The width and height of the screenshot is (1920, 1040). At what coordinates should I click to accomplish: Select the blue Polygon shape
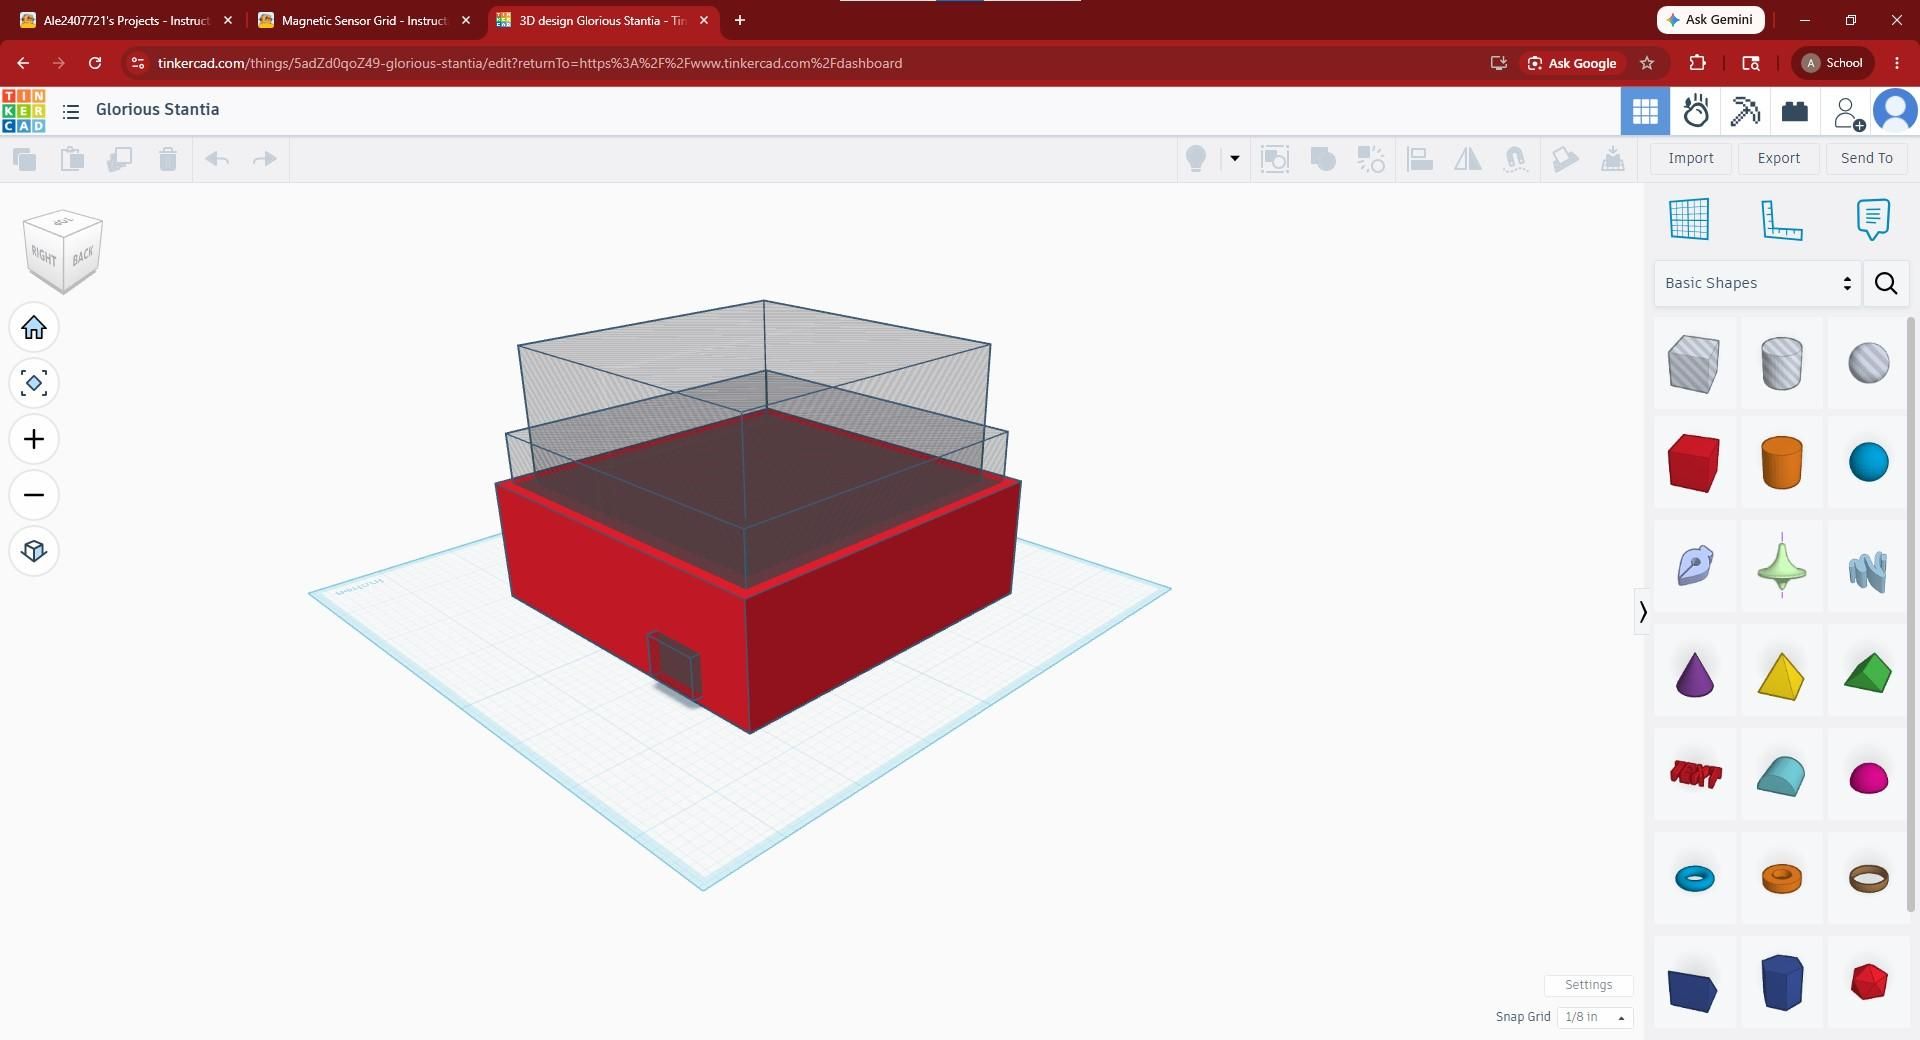pyautogui.click(x=1781, y=982)
